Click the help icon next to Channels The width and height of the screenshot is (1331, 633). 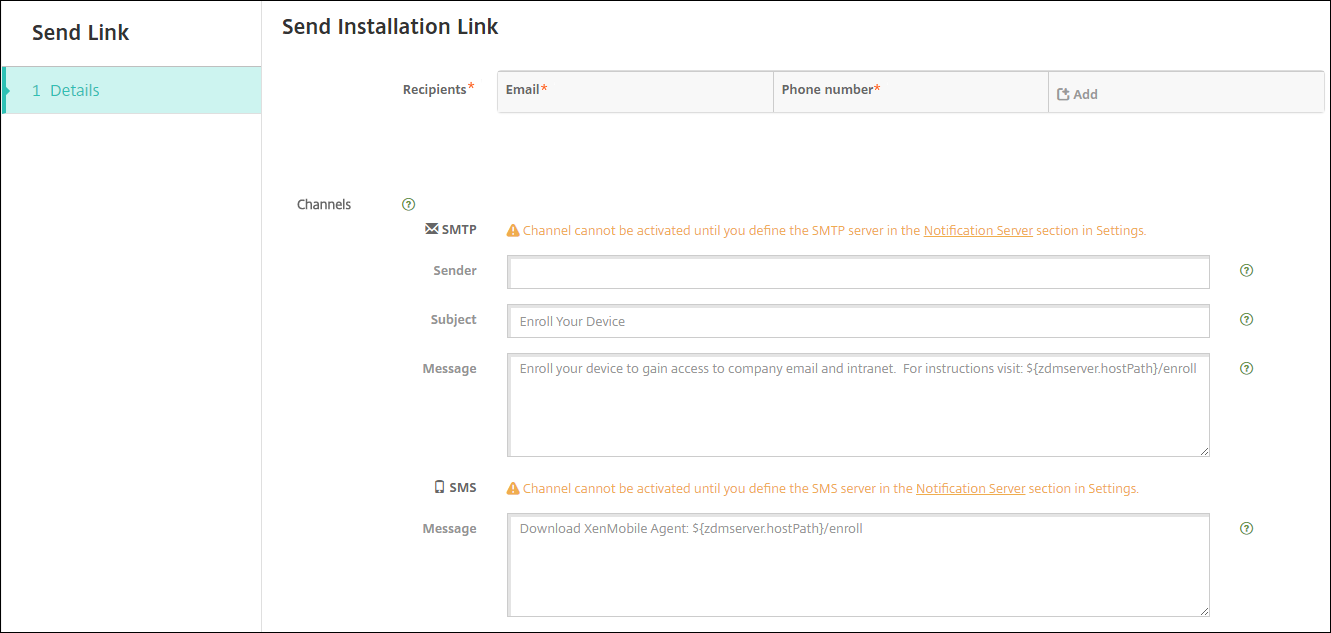point(408,204)
